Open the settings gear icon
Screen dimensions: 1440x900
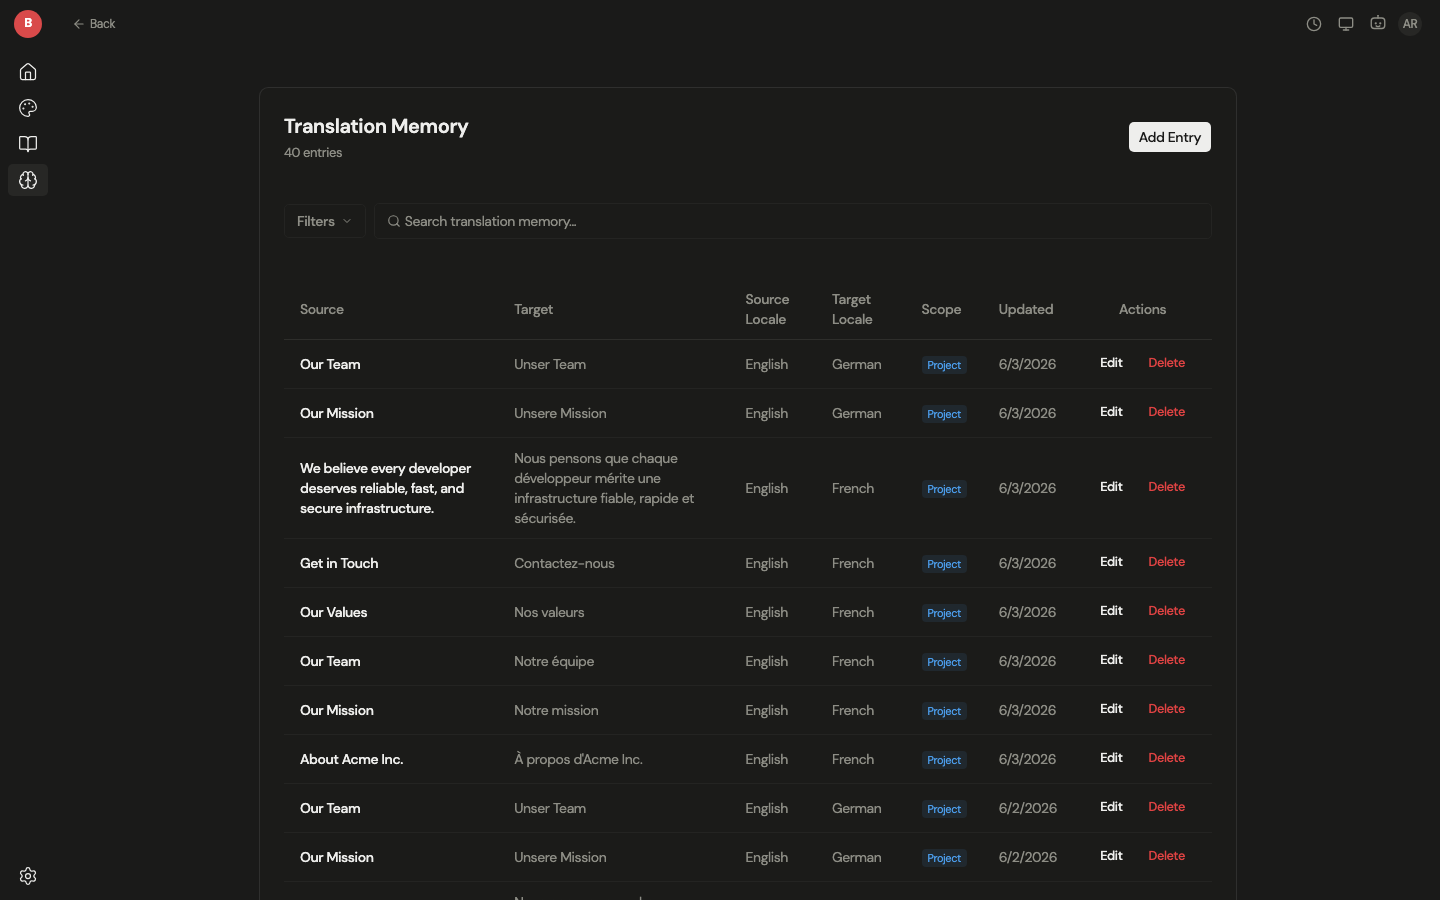pos(28,876)
